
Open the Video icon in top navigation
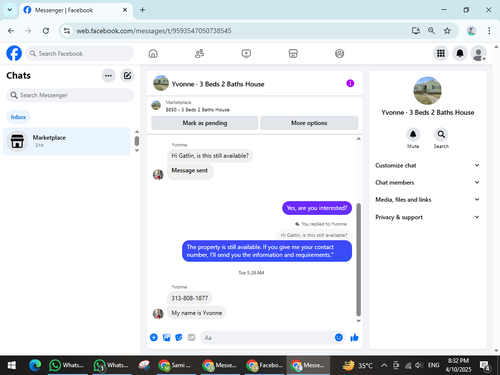246,53
